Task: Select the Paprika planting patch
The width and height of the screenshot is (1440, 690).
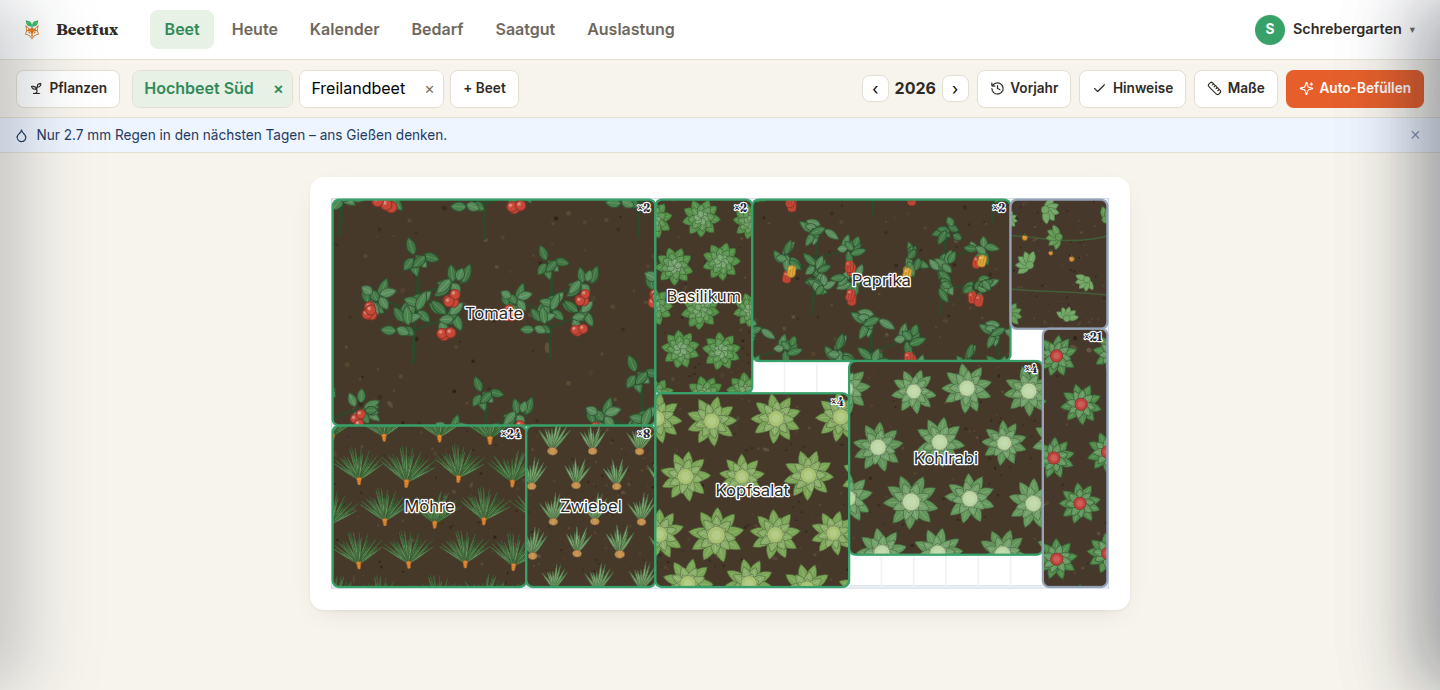Action: tap(881, 280)
